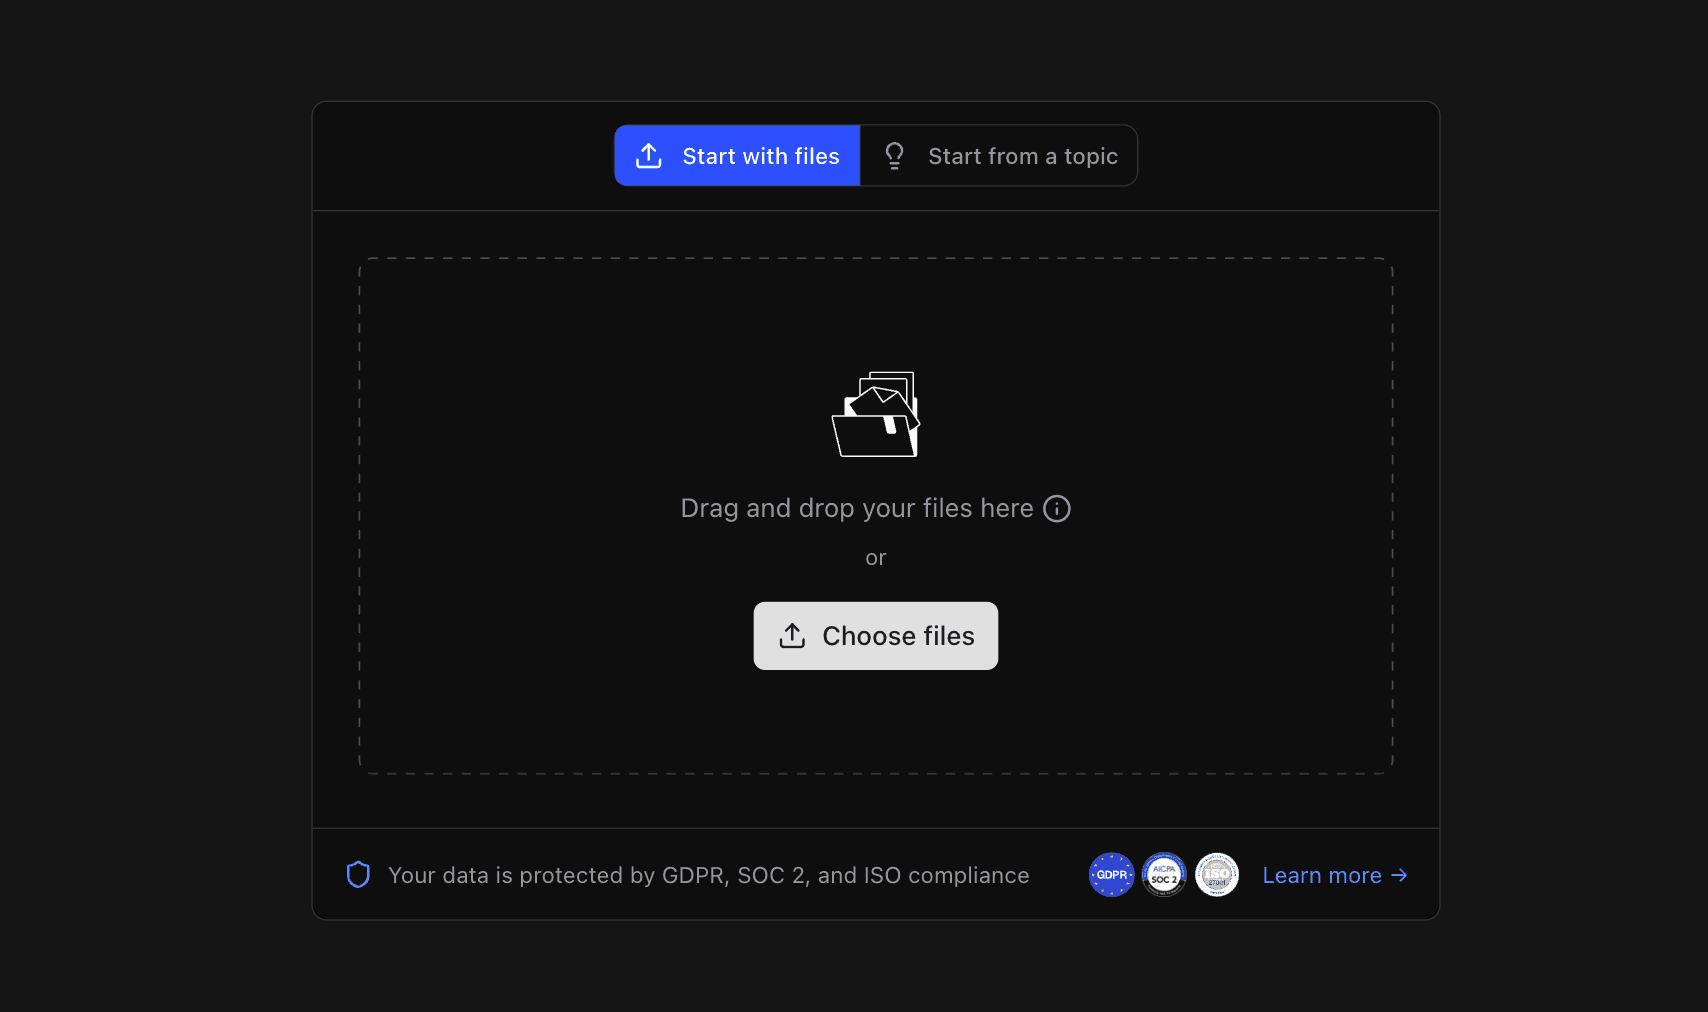This screenshot has width=1708, height=1012.
Task: Click the AICPA SOC 2 badge
Action: pos(1164,874)
